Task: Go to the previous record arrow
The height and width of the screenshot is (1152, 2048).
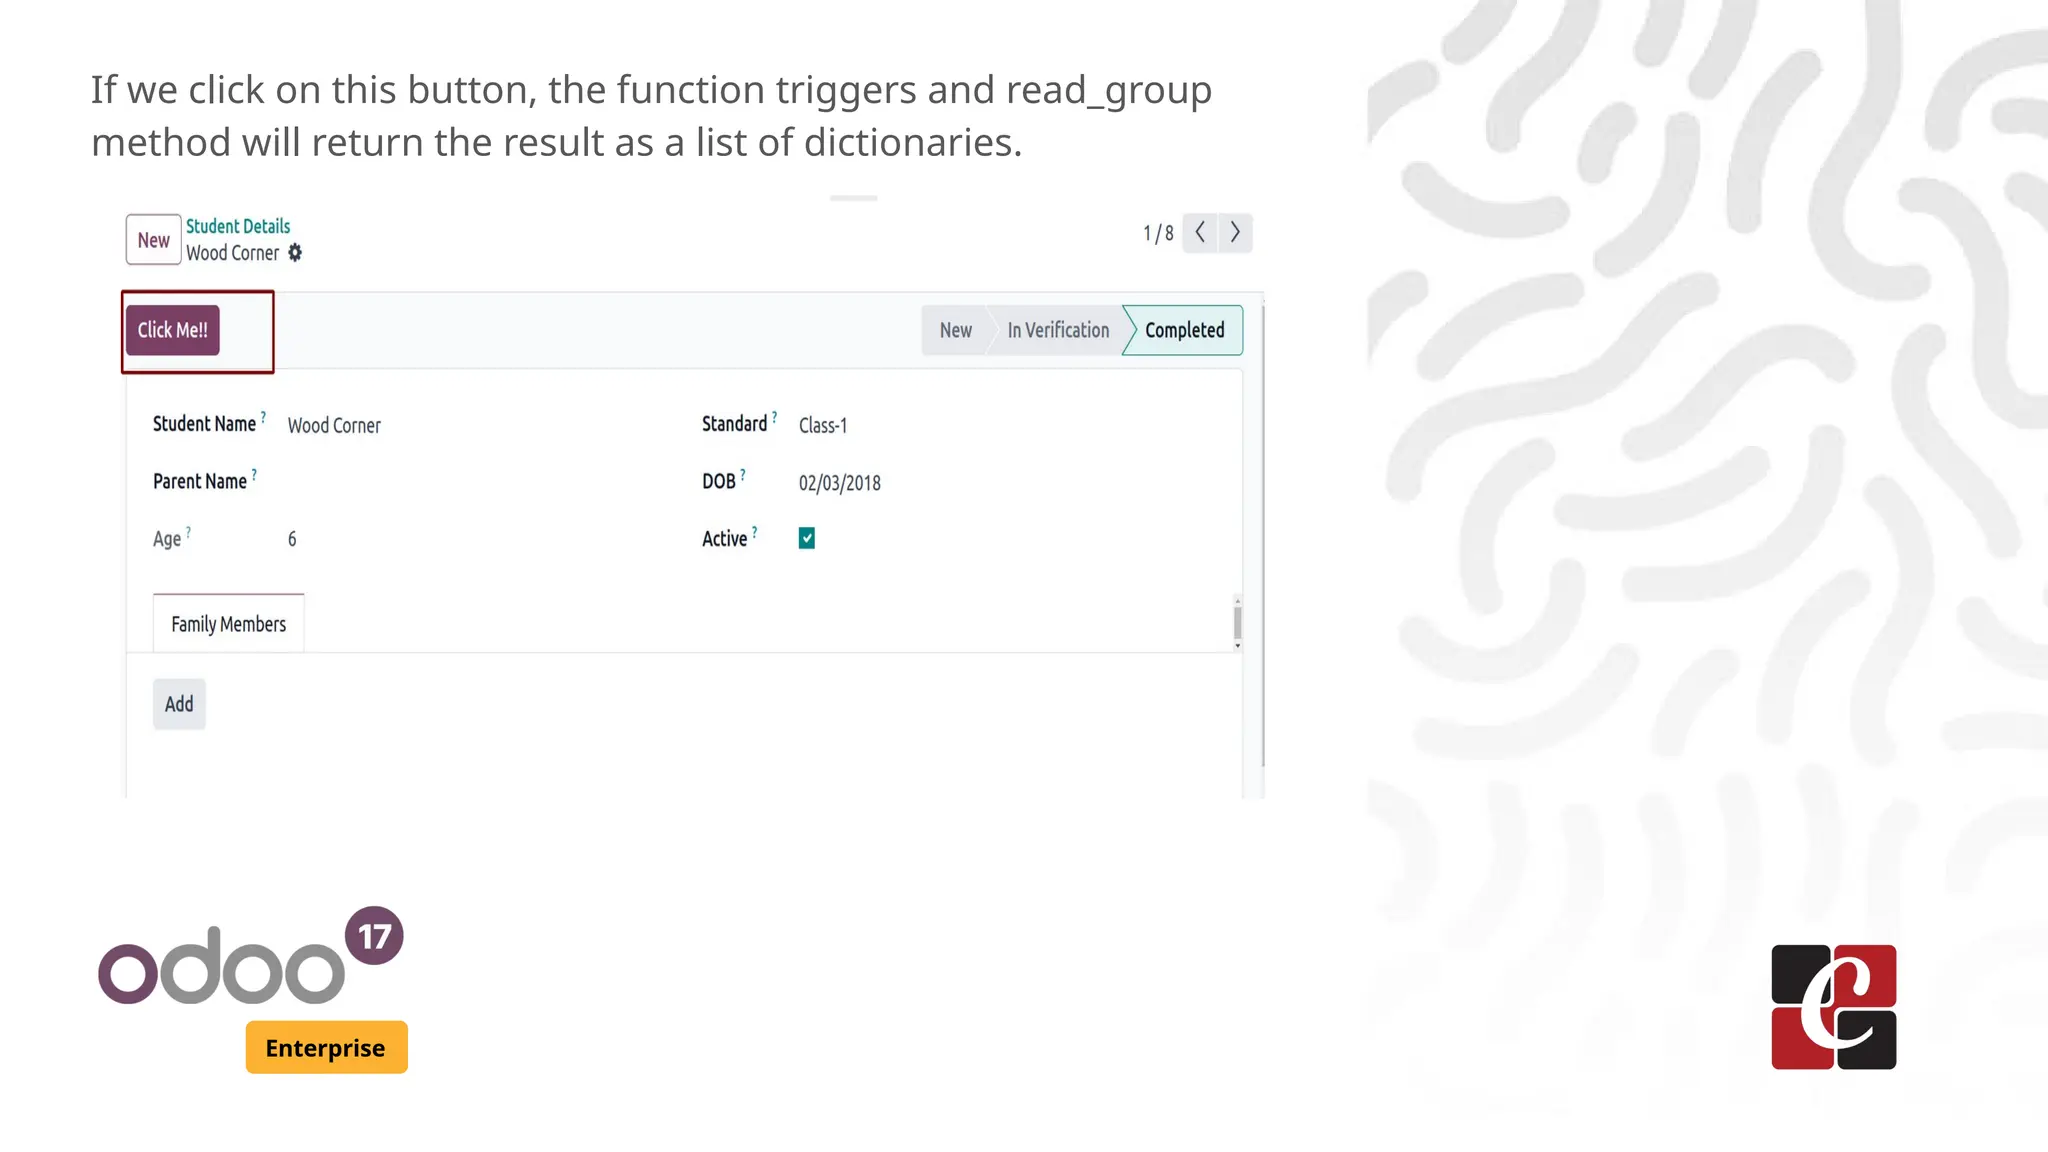Action: [1200, 233]
